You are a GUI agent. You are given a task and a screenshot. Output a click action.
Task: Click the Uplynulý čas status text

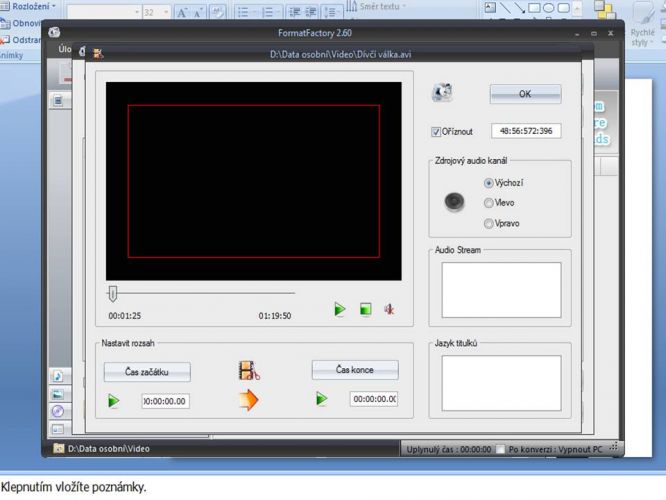click(449, 449)
